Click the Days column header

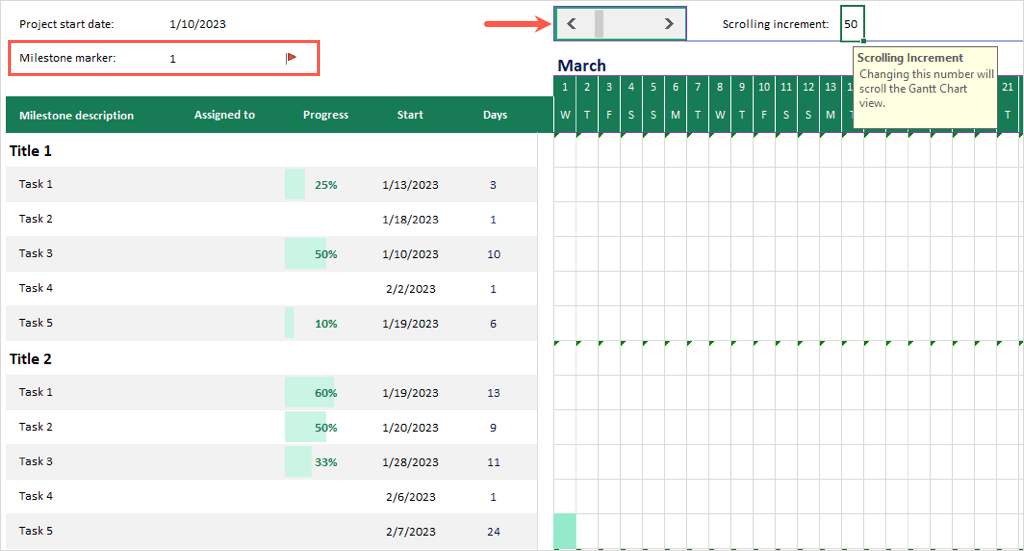495,115
